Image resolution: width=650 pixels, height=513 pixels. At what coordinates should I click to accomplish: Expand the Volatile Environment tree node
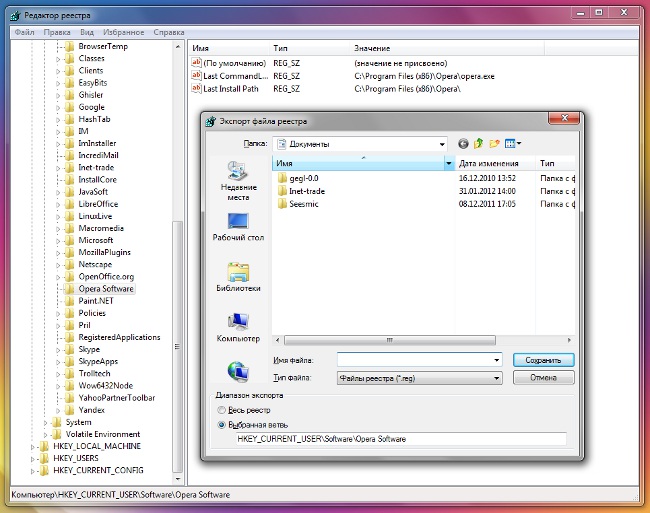46,435
